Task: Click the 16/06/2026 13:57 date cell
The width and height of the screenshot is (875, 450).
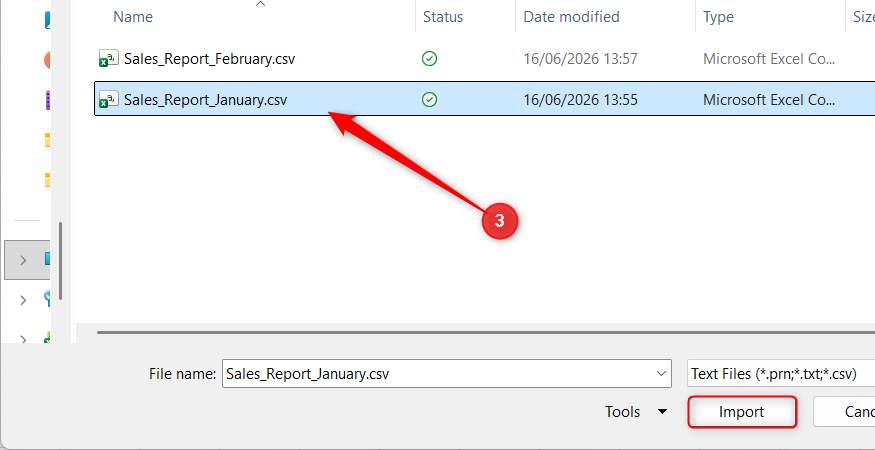Action: [x=580, y=59]
